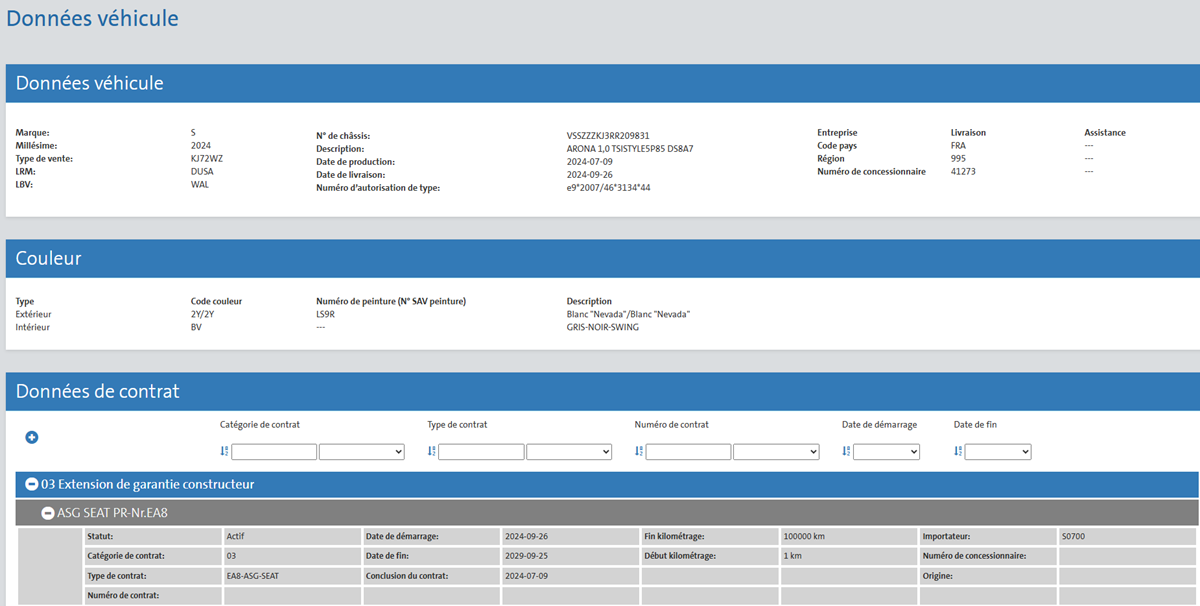Click the blue plus expand-all icon

[x=32, y=437]
